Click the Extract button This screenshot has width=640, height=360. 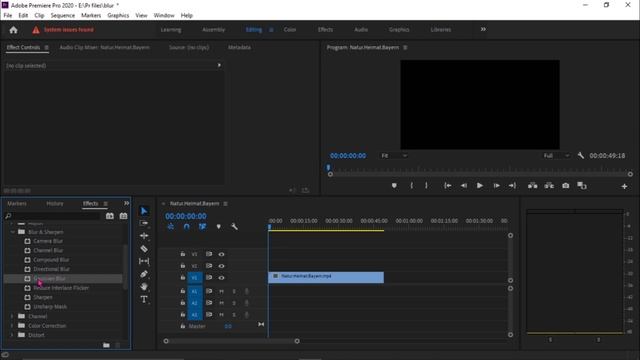(x=549, y=186)
